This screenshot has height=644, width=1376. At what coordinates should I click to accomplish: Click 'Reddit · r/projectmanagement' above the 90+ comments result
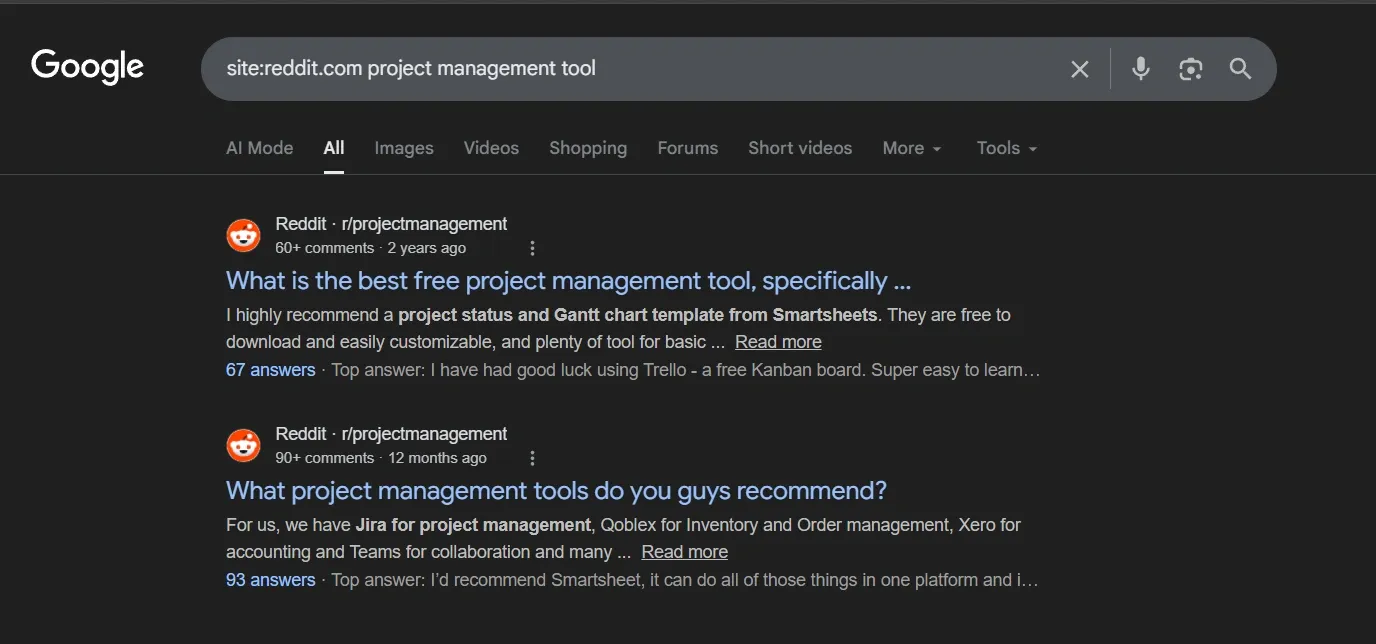coord(391,434)
